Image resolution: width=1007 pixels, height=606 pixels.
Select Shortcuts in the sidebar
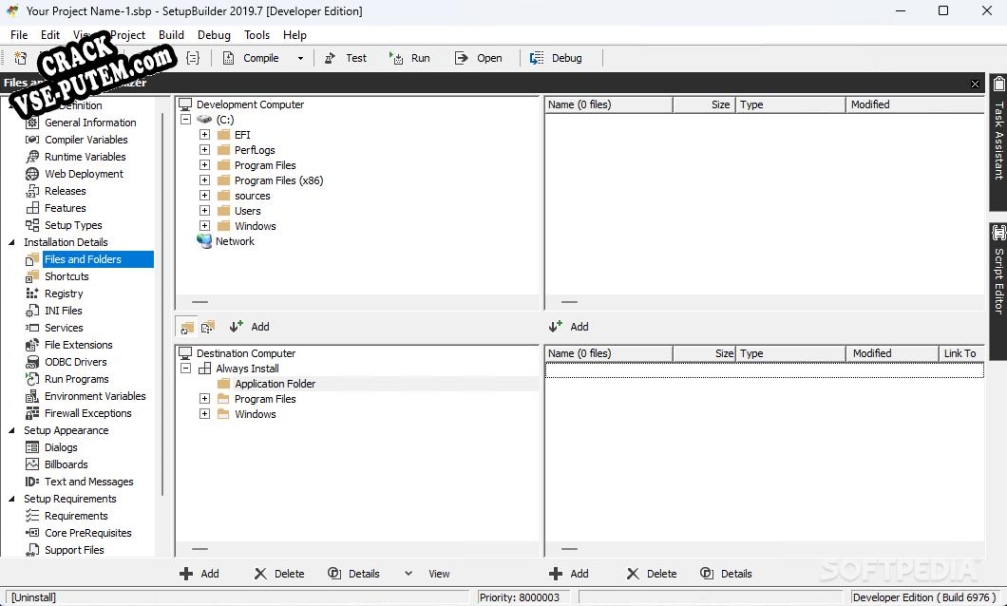pyautogui.click(x=66, y=277)
